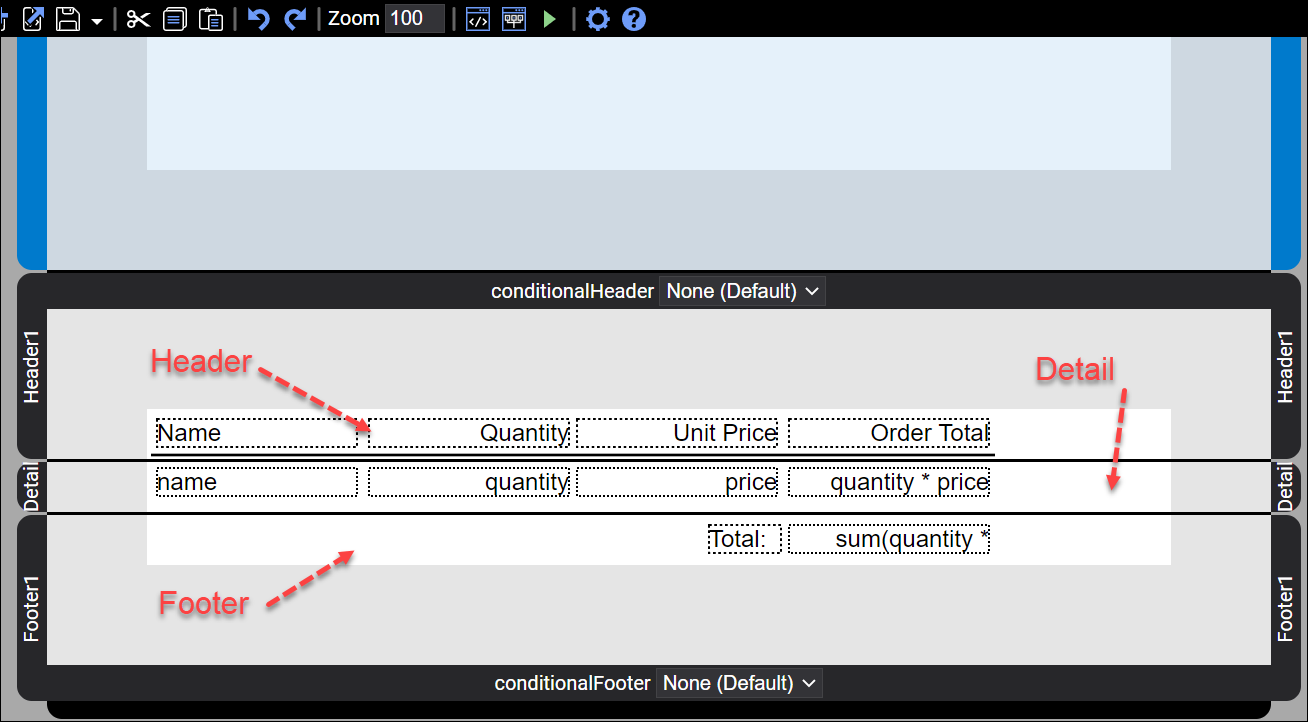This screenshot has width=1308, height=722.
Task: Select the left Footer1 band label
Action: (32, 608)
